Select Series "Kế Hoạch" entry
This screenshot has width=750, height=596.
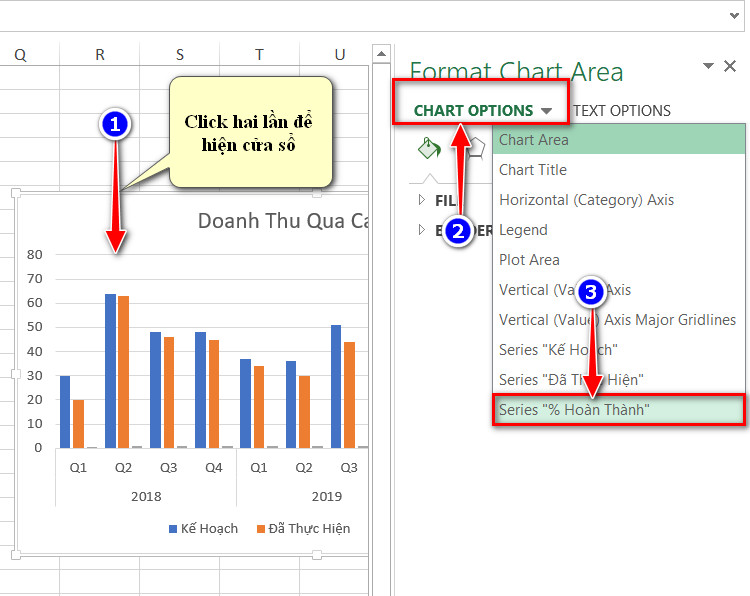point(618,350)
